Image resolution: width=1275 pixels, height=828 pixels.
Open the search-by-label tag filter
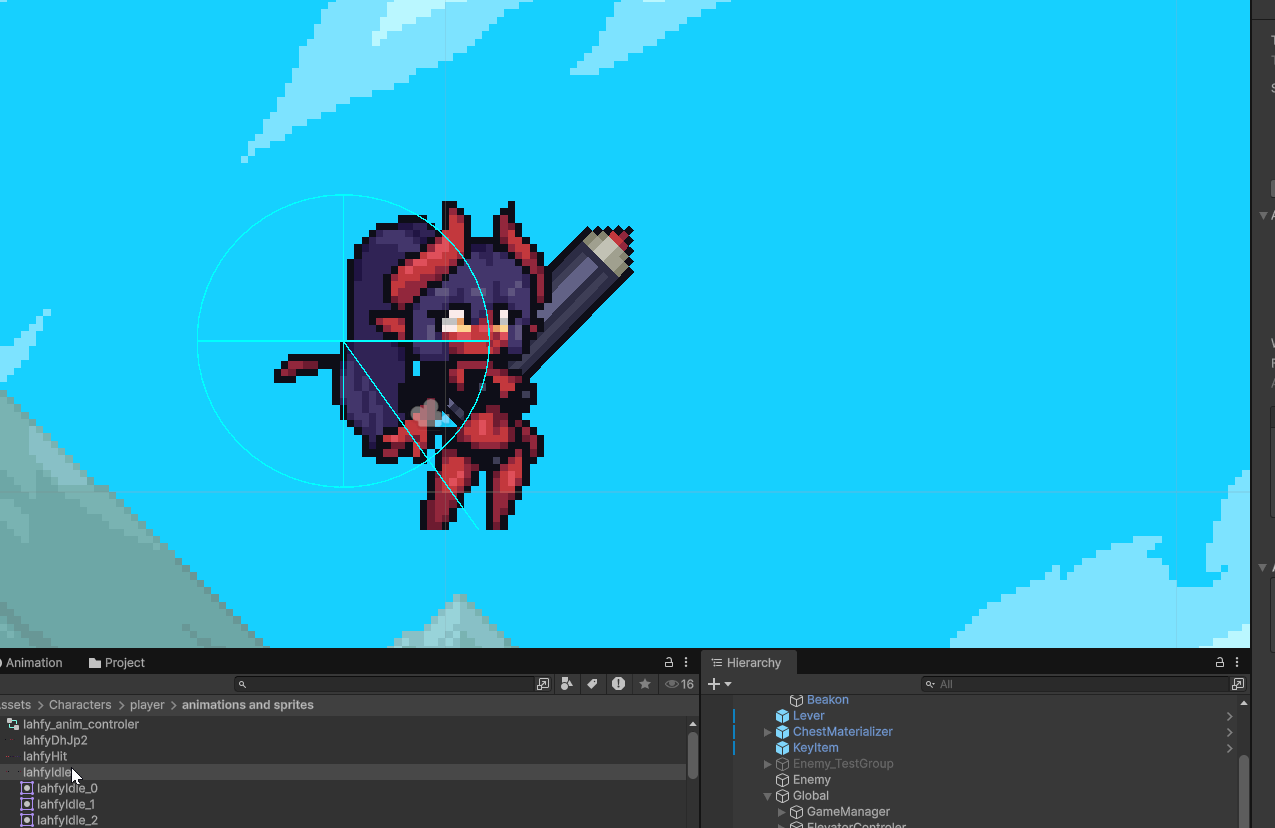[592, 684]
